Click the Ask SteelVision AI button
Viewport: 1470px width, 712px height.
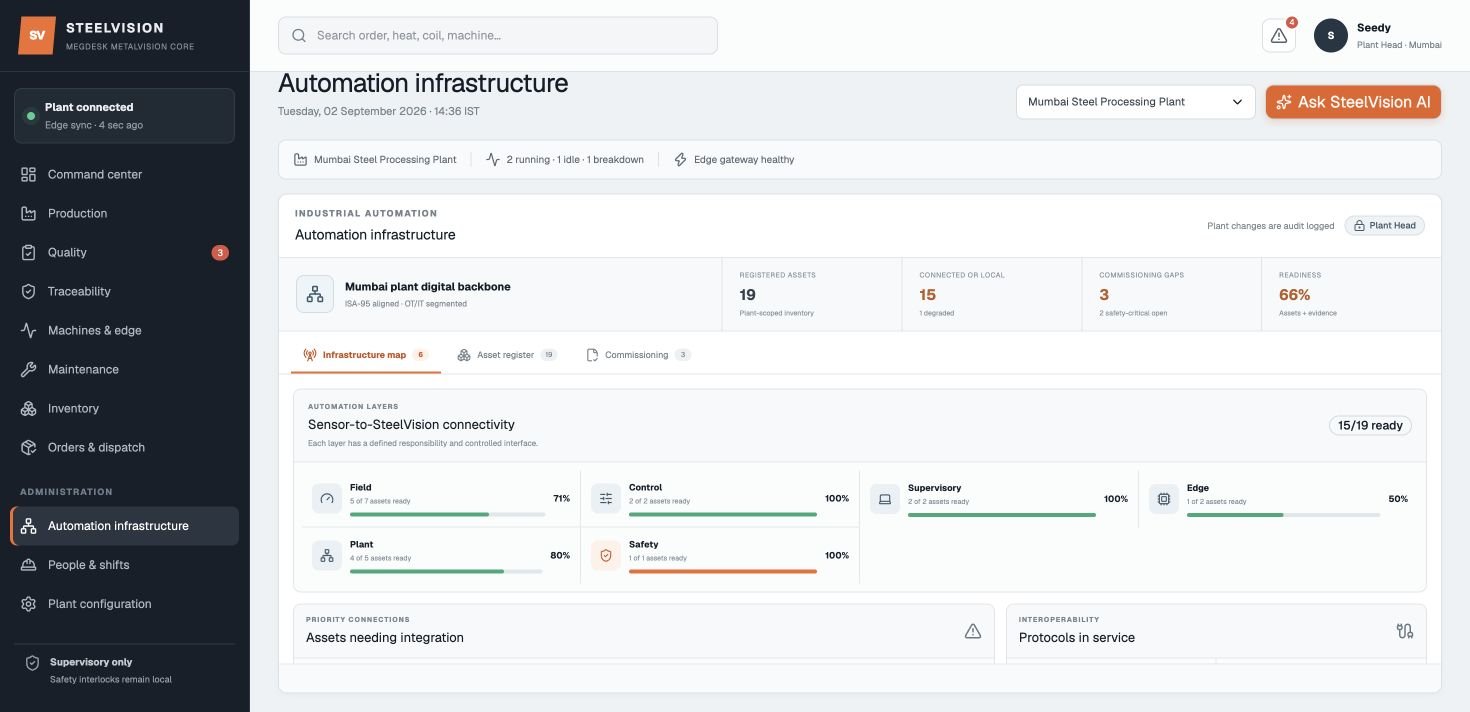coord(1353,102)
